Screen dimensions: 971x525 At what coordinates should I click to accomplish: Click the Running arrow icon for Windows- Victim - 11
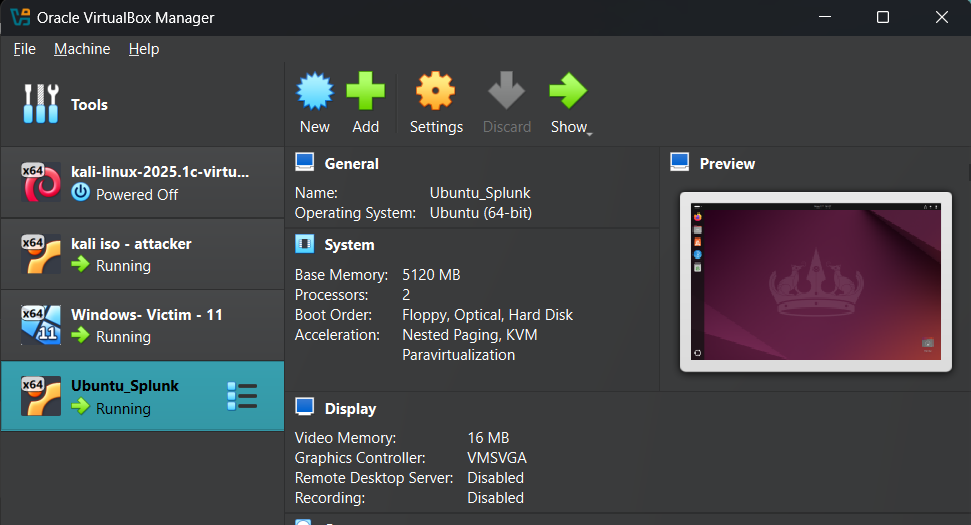(80, 336)
